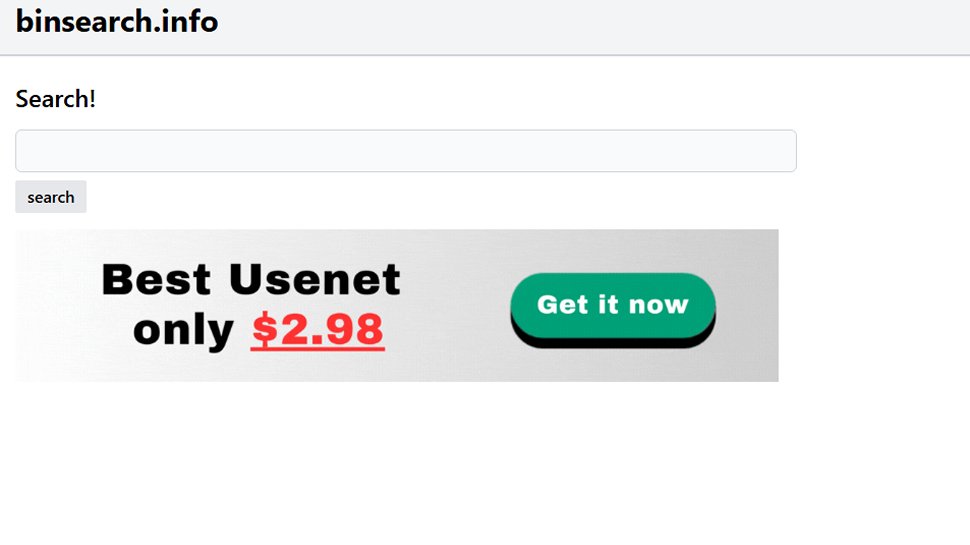The image size is (970, 545).
Task: Focus the search text input field
Action: [405, 151]
